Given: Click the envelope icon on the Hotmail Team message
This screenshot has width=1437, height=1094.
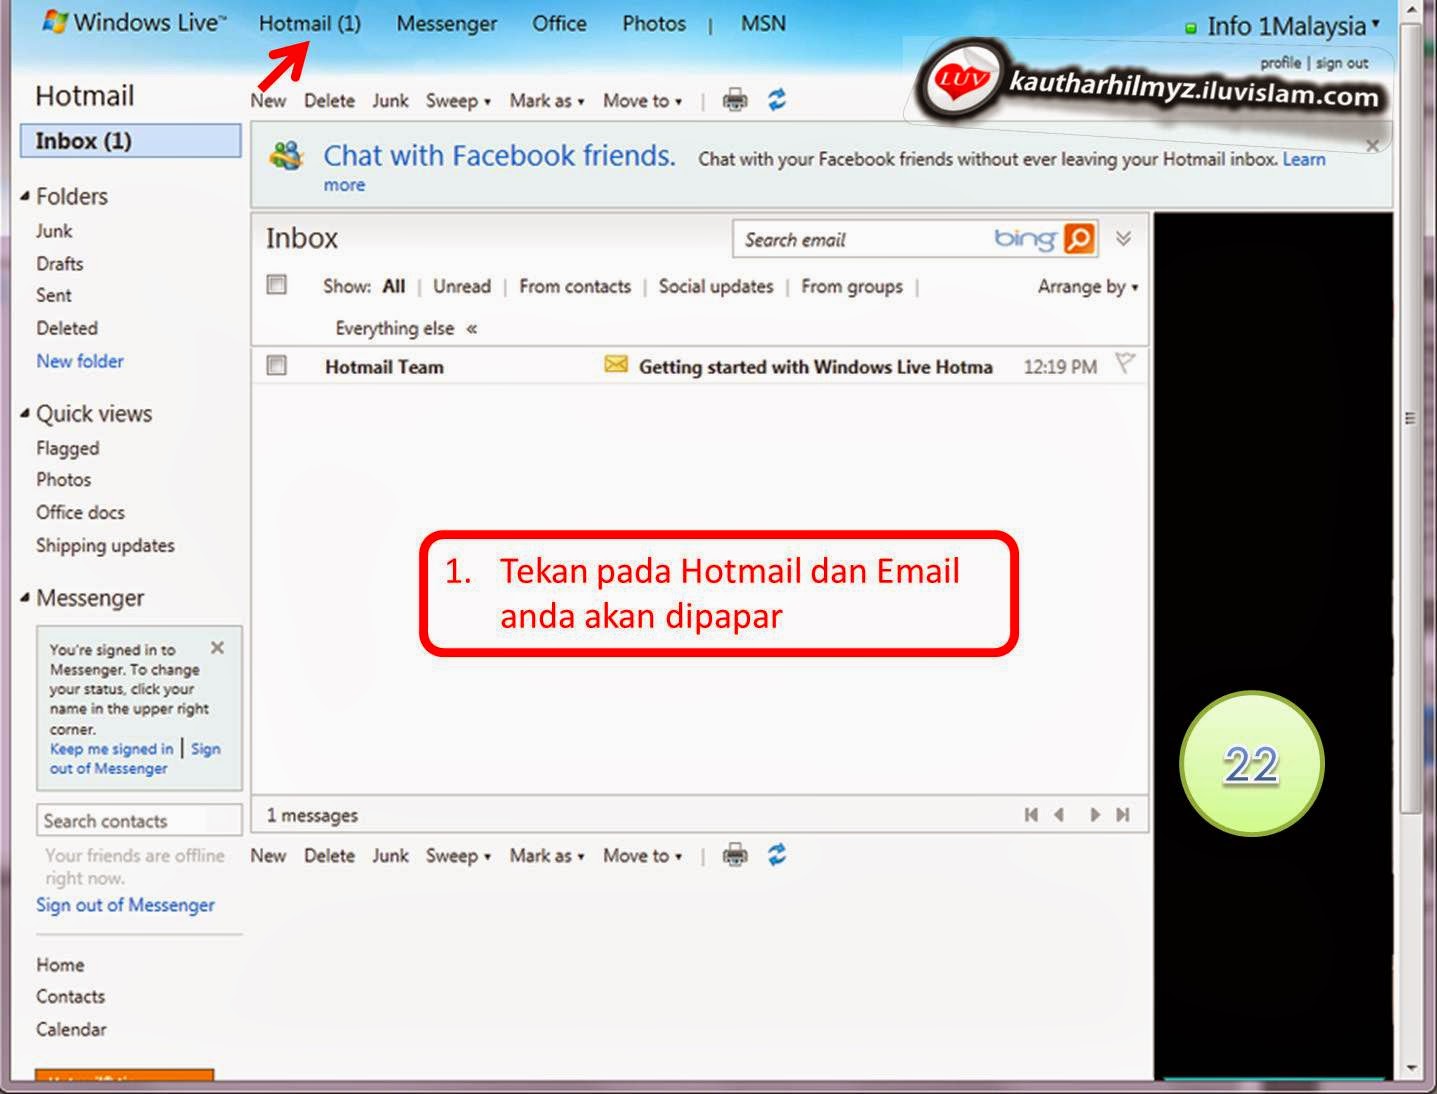Looking at the screenshot, I should (x=614, y=366).
